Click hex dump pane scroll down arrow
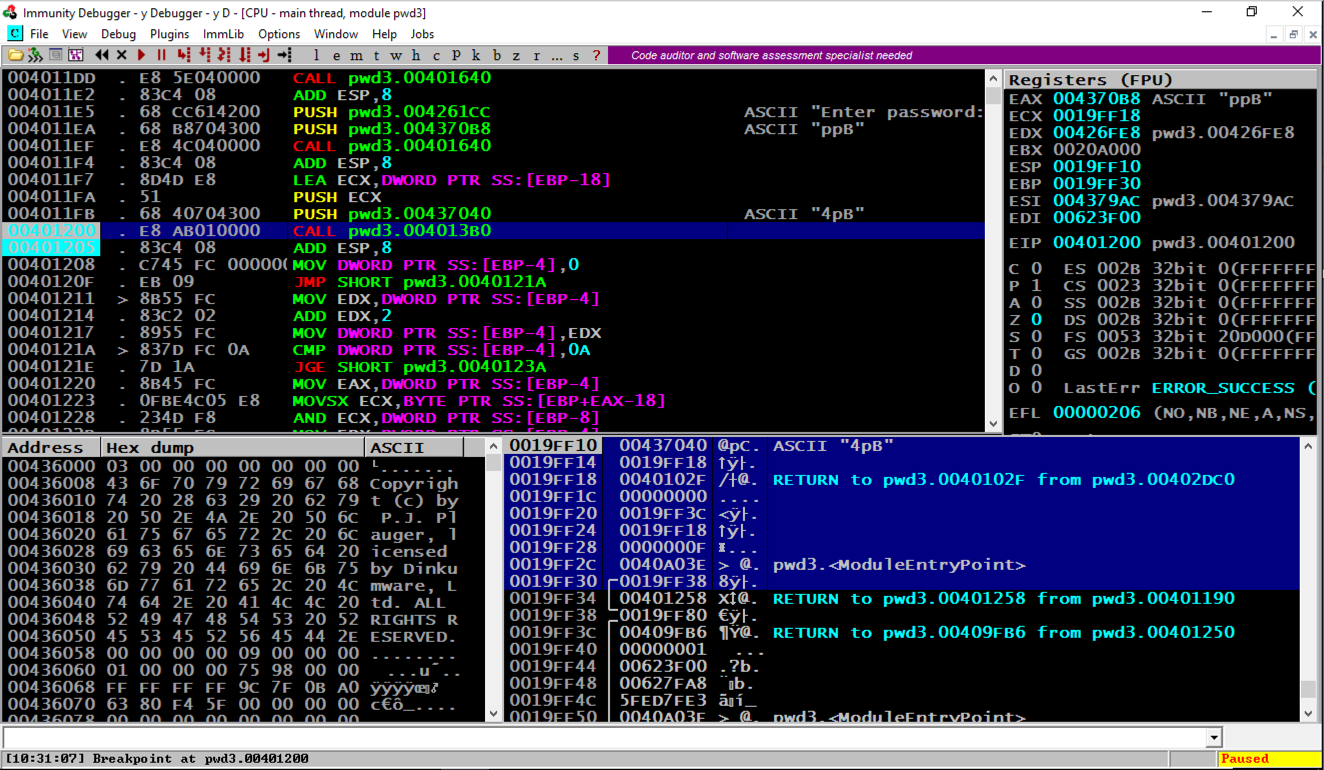Viewport: 1324px width, 770px height. 493,713
